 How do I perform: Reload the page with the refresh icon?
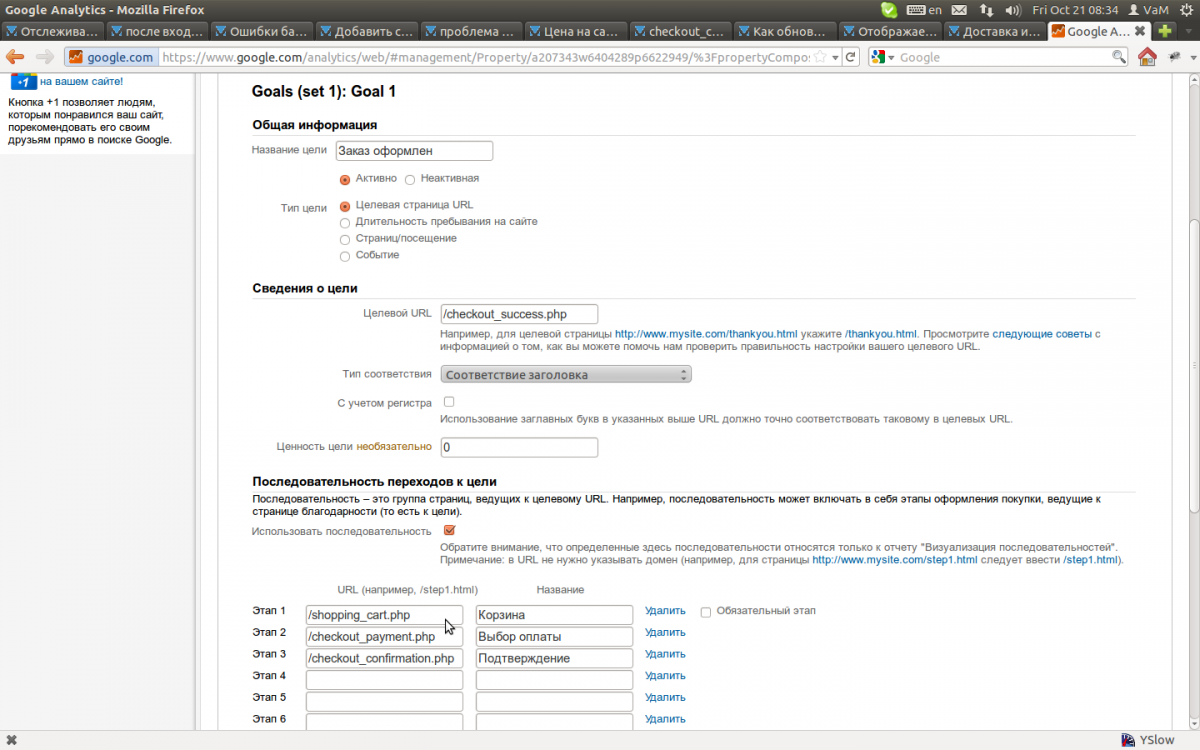point(851,57)
